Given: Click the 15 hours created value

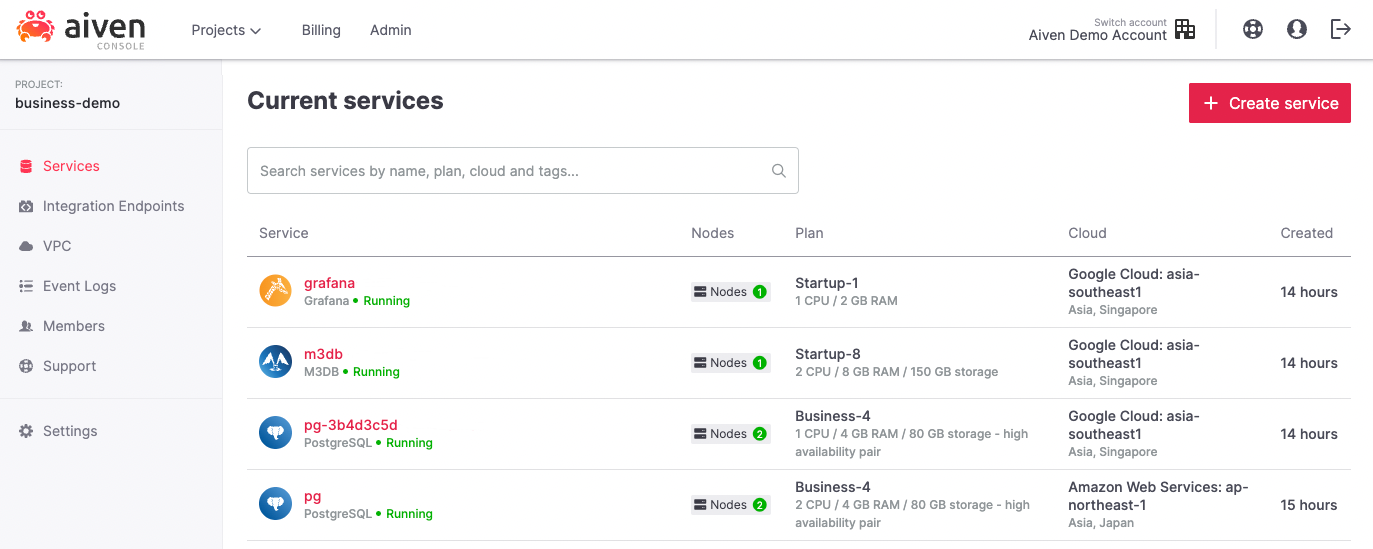Looking at the screenshot, I should click(x=1309, y=505).
